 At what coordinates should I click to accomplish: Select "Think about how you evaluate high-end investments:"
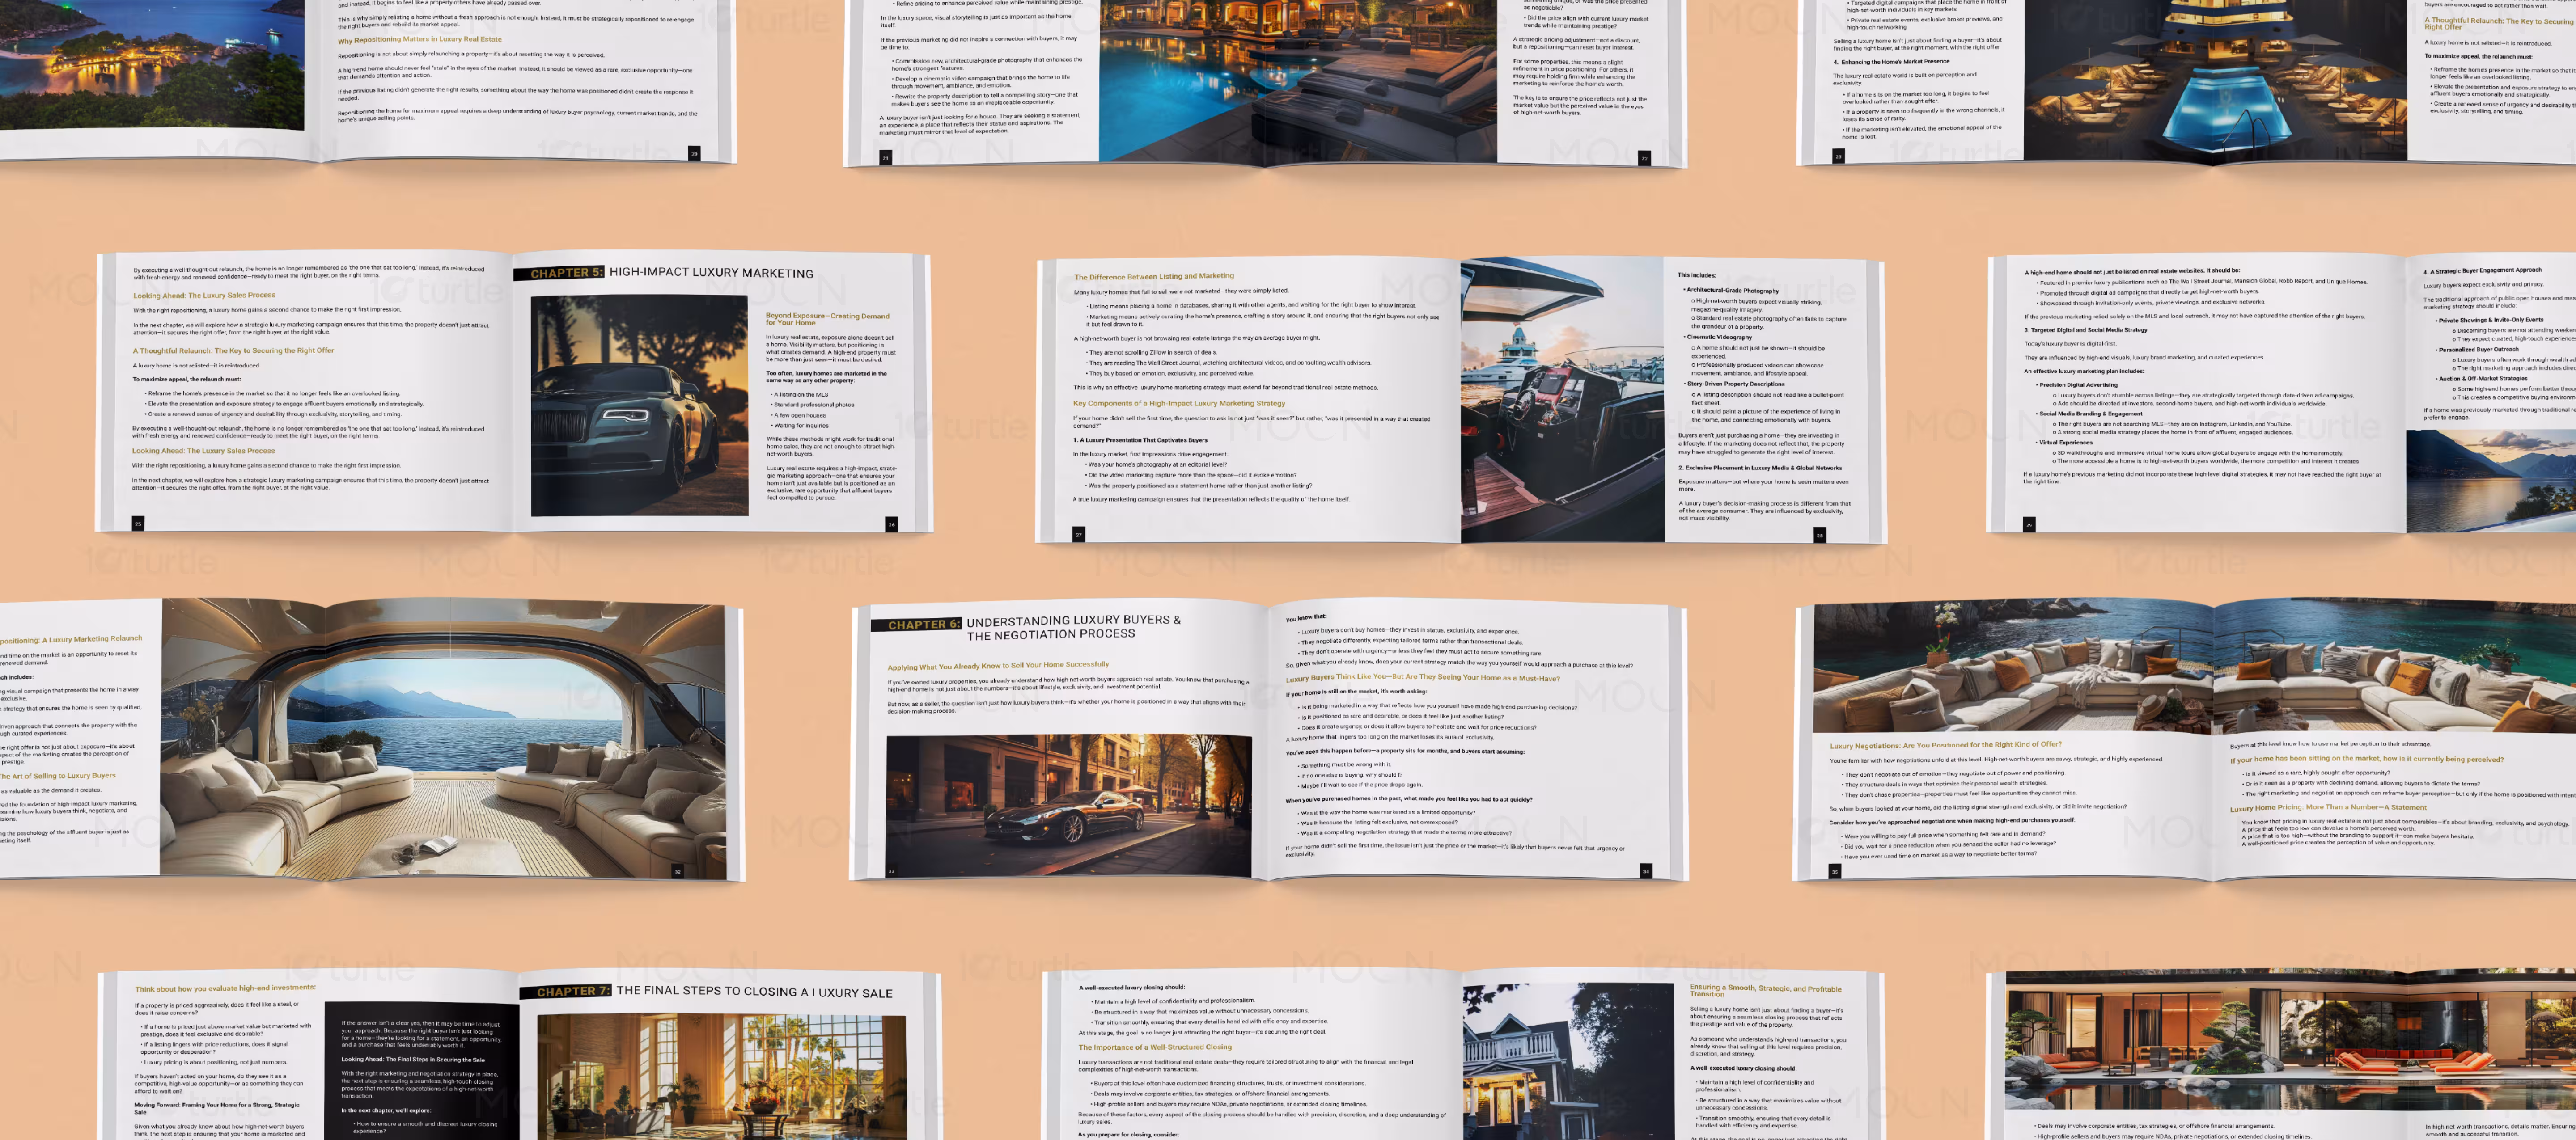point(225,988)
